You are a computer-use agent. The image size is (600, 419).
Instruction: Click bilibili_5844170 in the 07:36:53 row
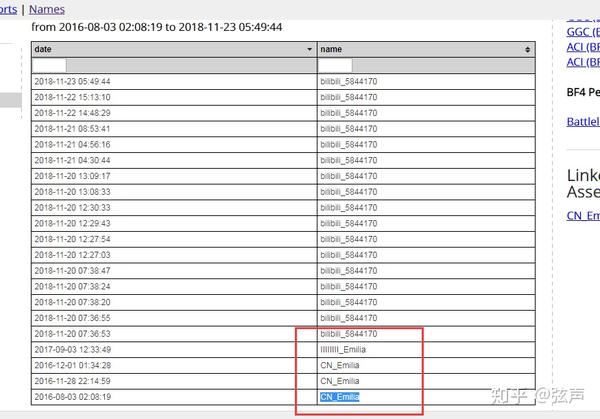click(426, 334)
